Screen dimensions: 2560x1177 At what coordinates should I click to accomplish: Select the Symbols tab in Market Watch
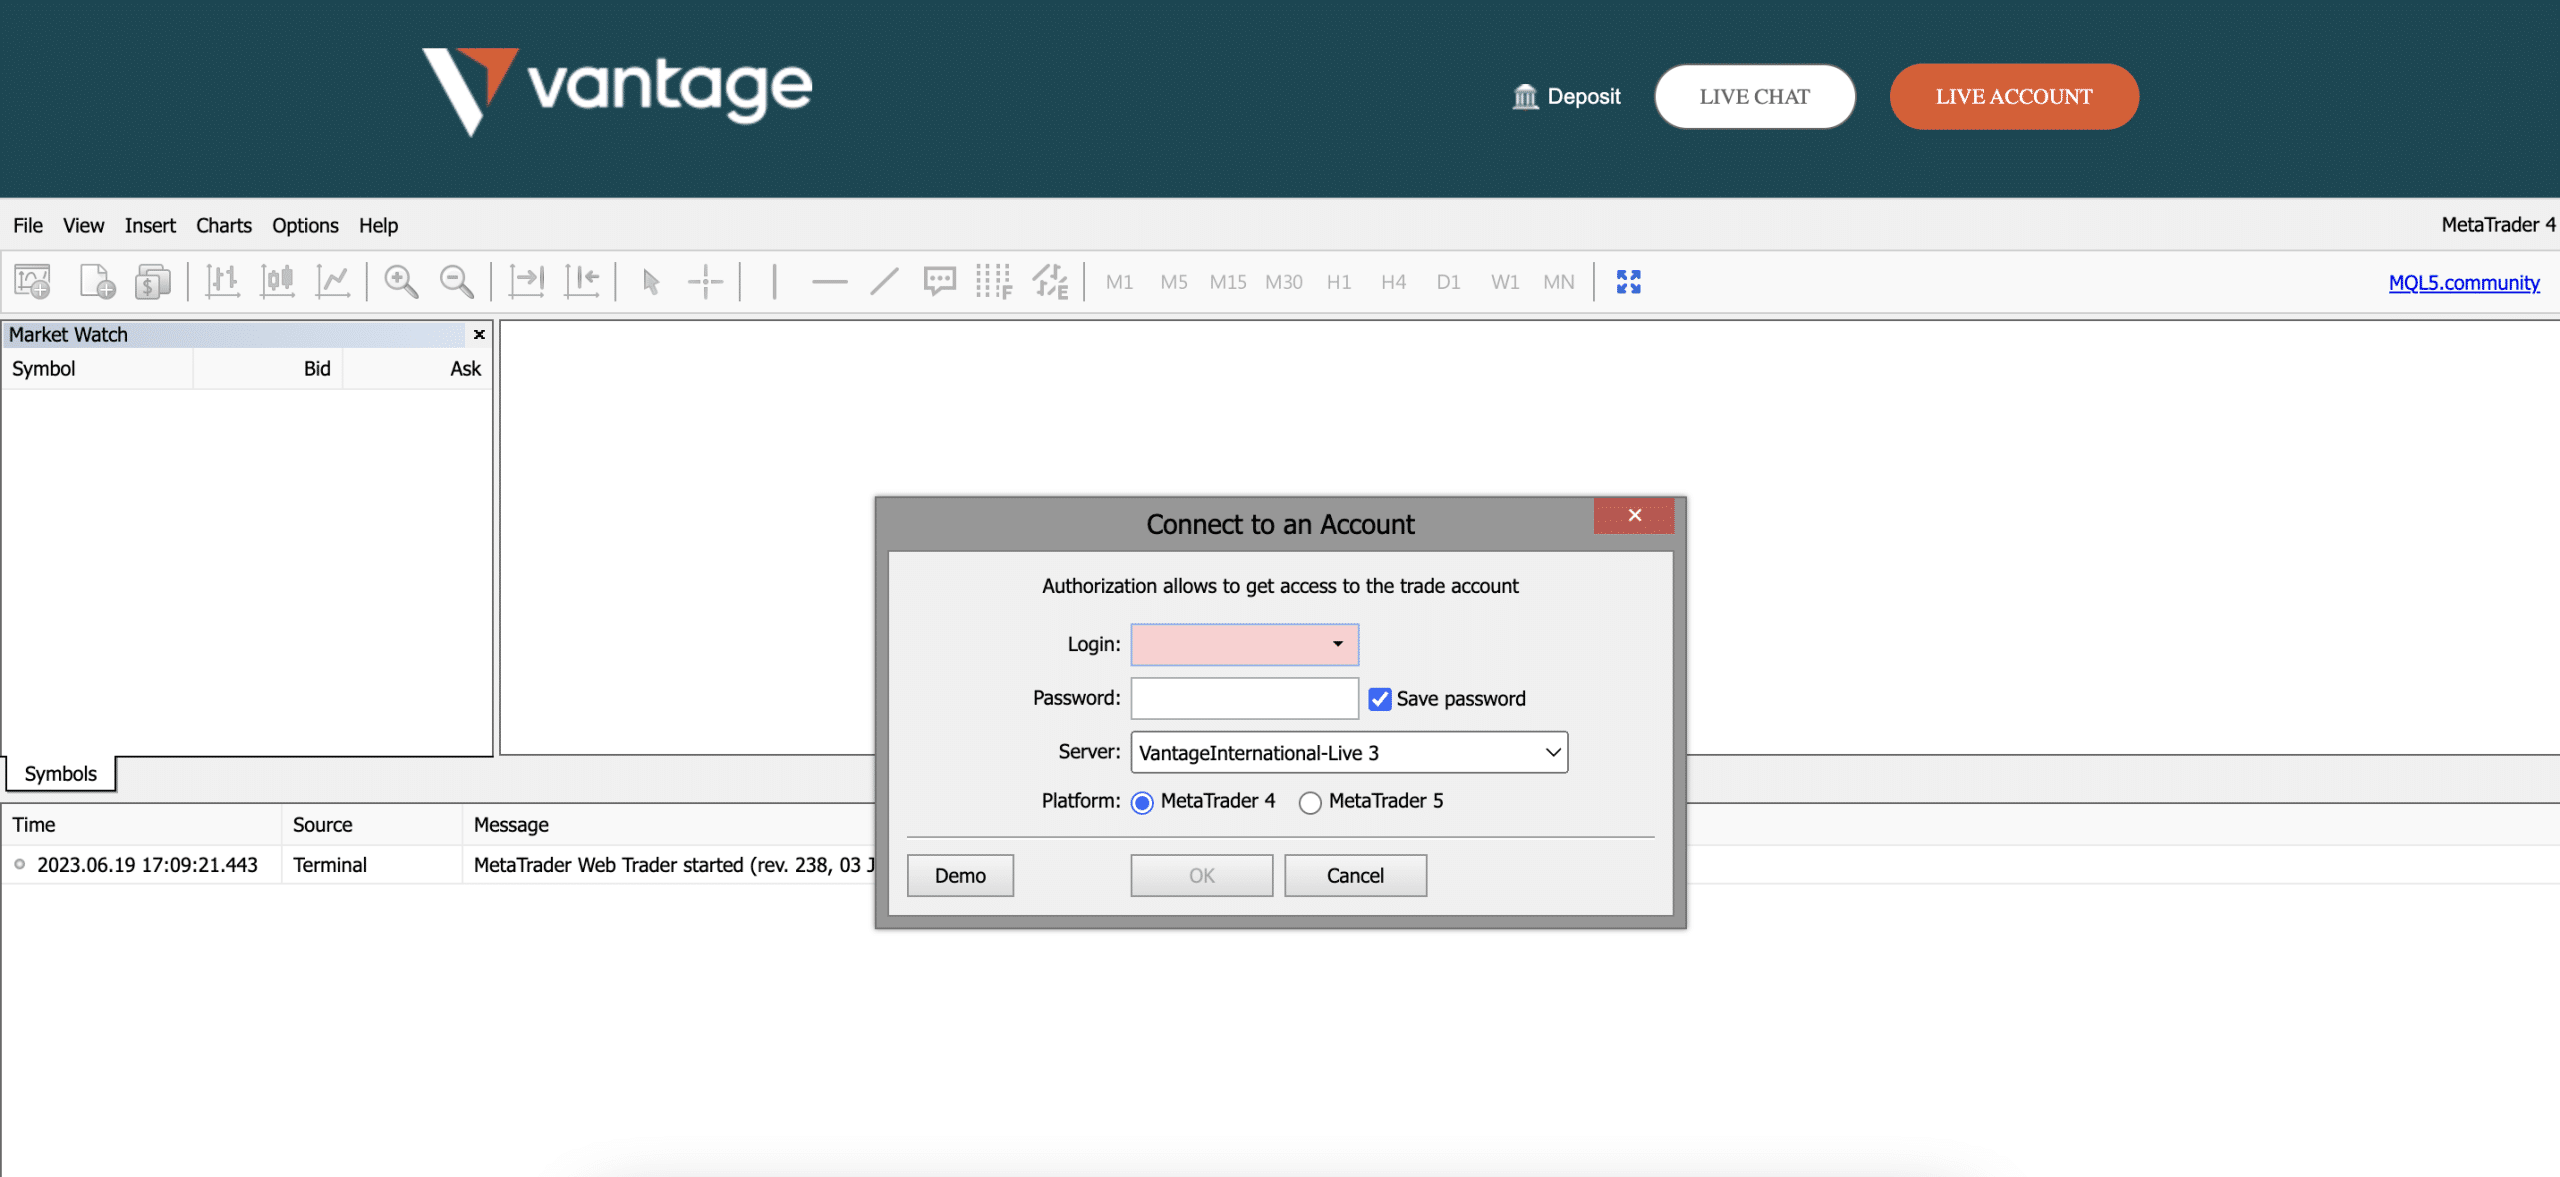coord(61,774)
